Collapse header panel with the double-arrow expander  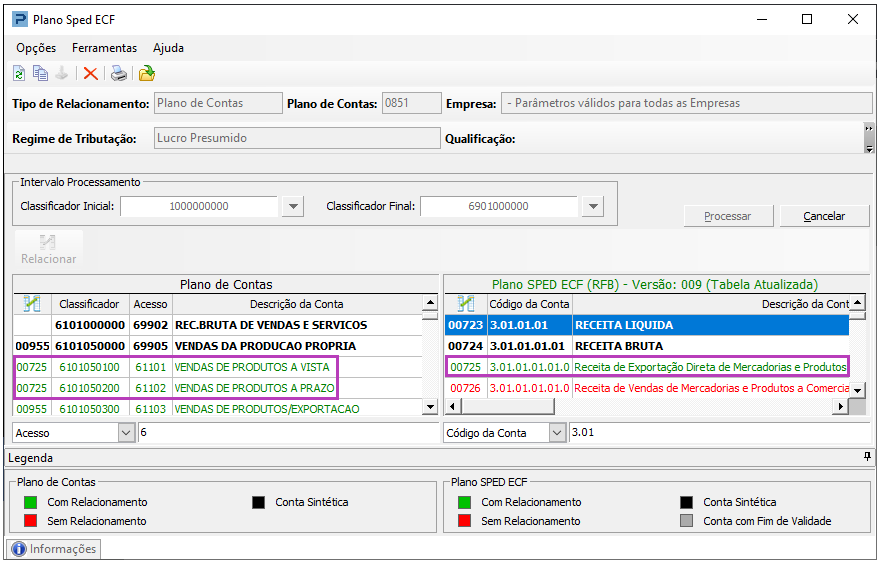tap(869, 138)
